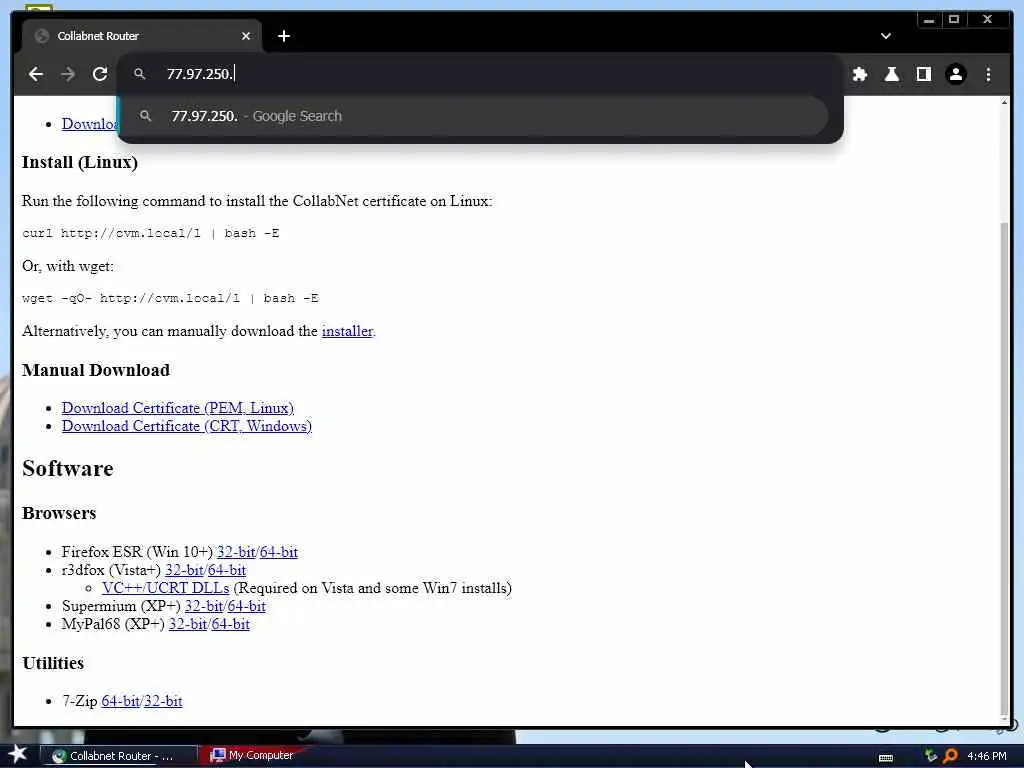This screenshot has width=1024, height=768.
Task: Download 7-Zip 32-bit
Action: coord(163,701)
